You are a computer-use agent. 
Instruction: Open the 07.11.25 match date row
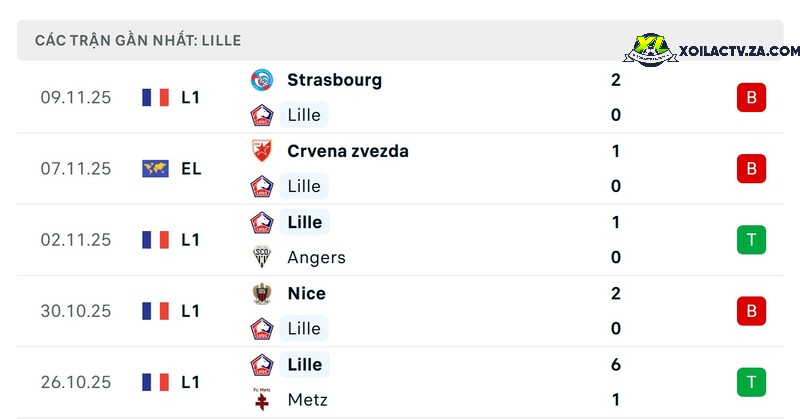pyautogui.click(x=400, y=169)
